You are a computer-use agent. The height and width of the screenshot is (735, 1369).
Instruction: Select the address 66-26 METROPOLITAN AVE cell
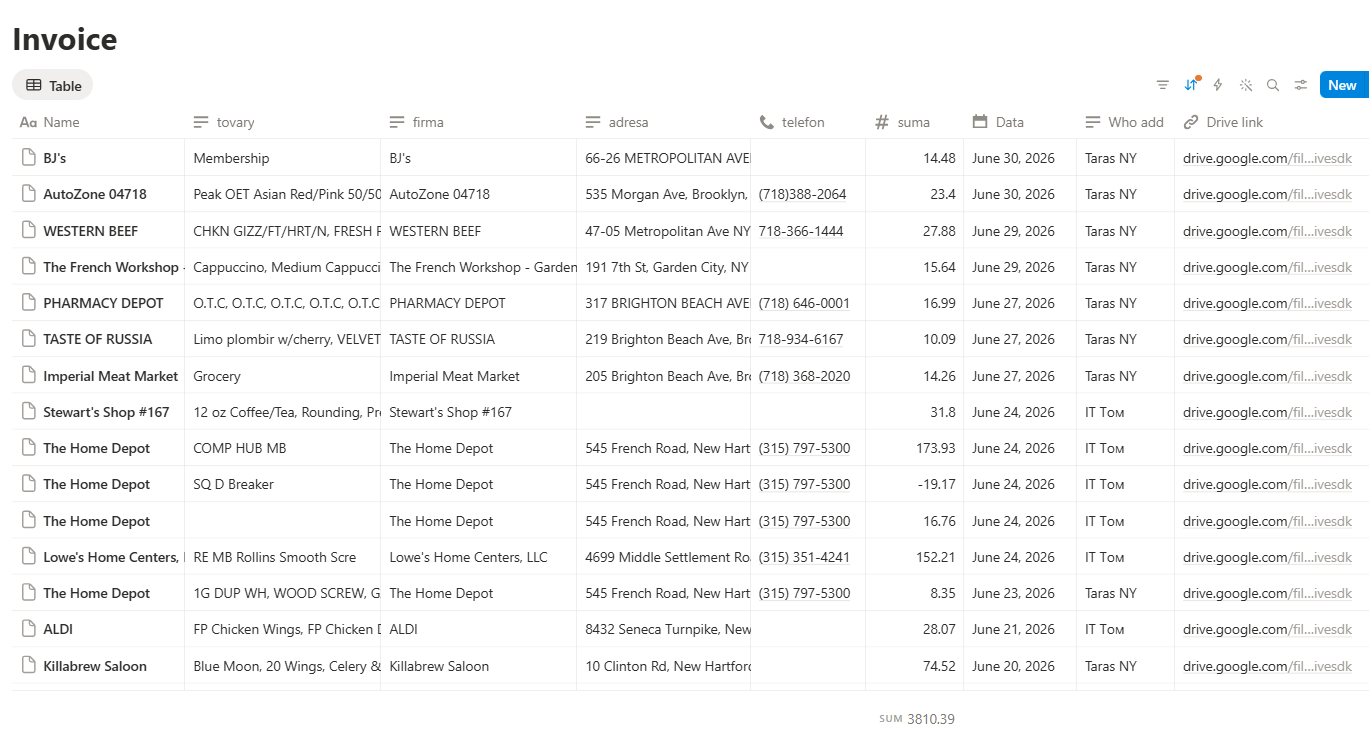pos(663,158)
